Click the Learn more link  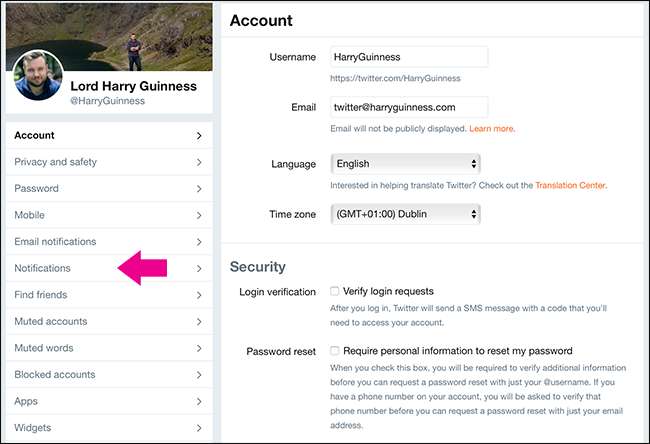[x=491, y=129]
